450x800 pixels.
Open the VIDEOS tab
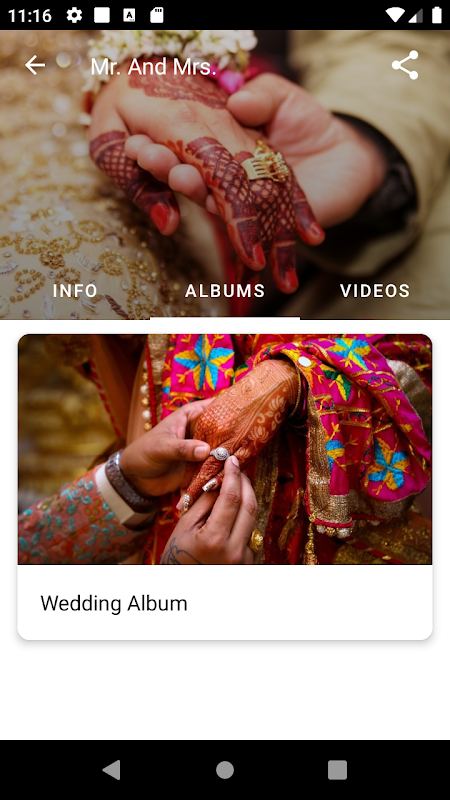375,291
